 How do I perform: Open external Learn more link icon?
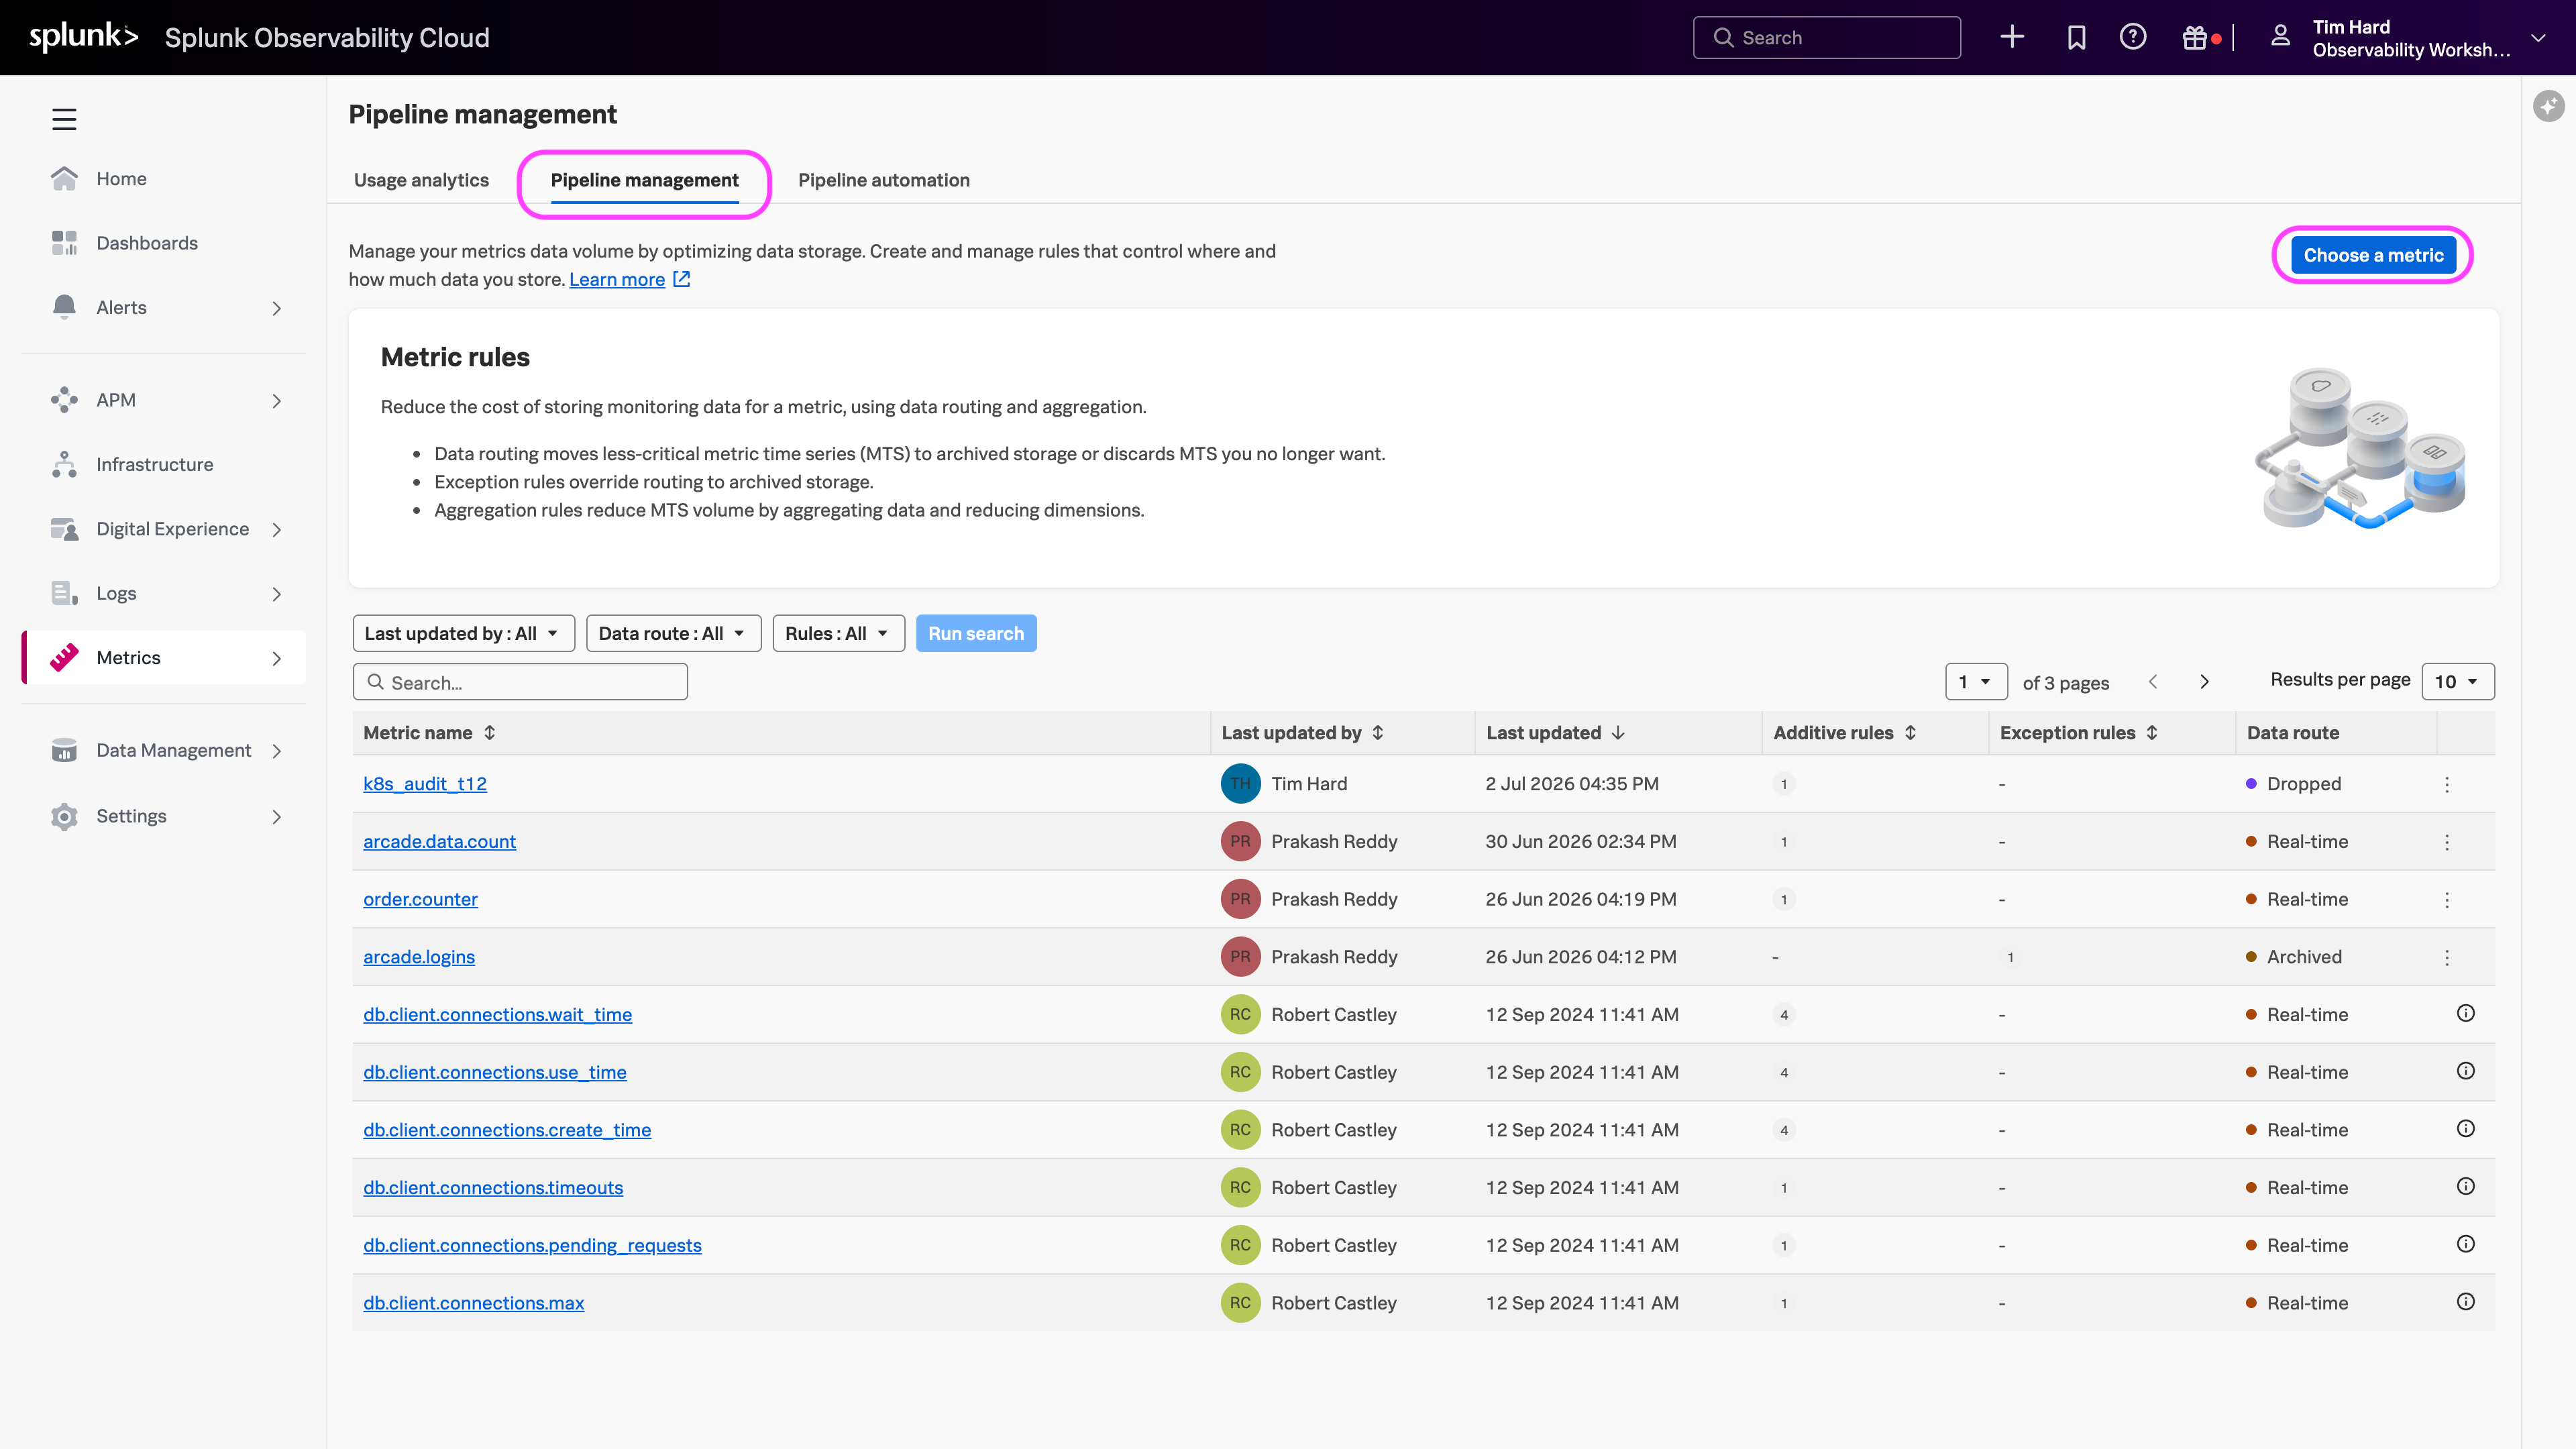click(x=681, y=279)
